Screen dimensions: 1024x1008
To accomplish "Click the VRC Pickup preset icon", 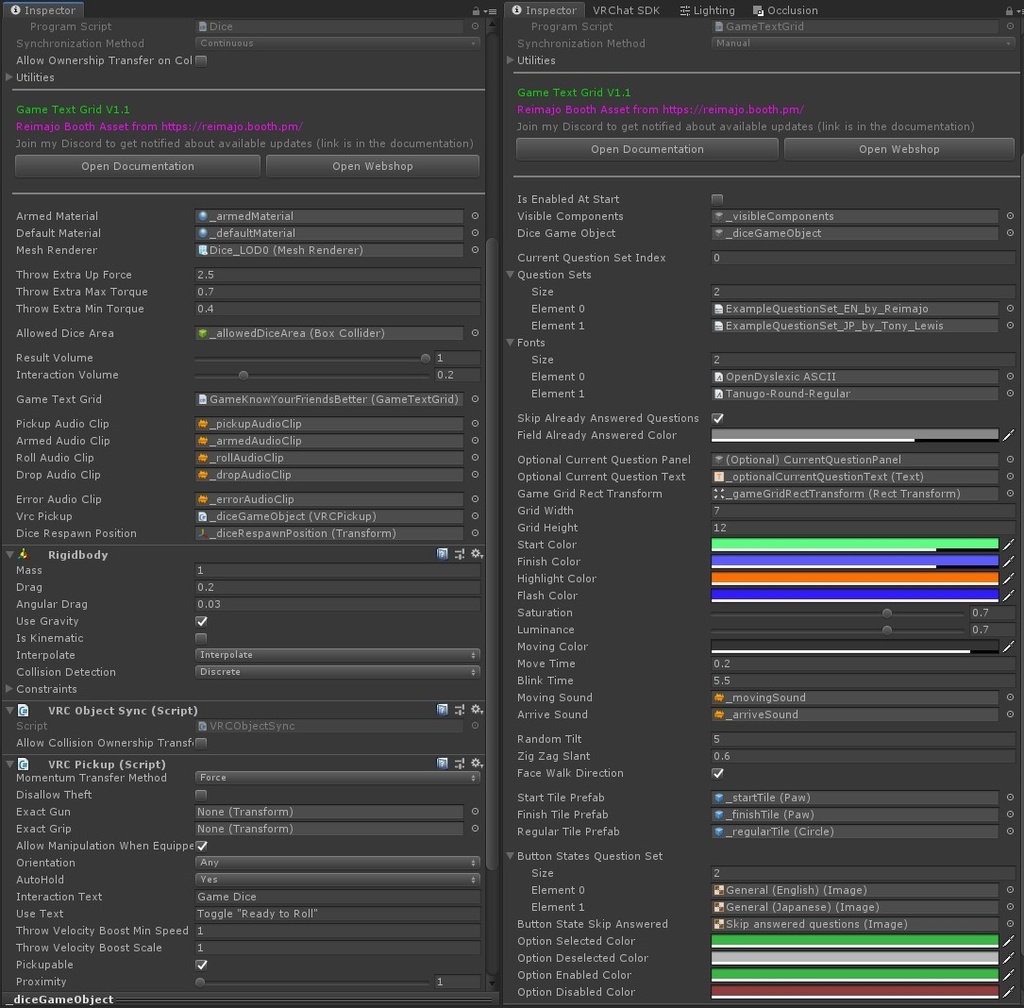I will [459, 764].
